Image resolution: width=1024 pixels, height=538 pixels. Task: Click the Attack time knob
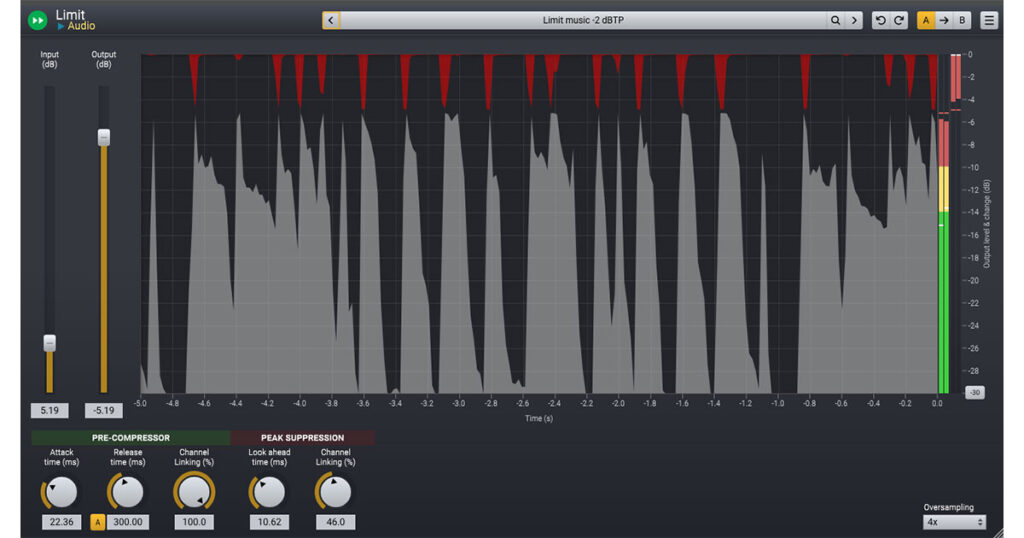(x=61, y=492)
